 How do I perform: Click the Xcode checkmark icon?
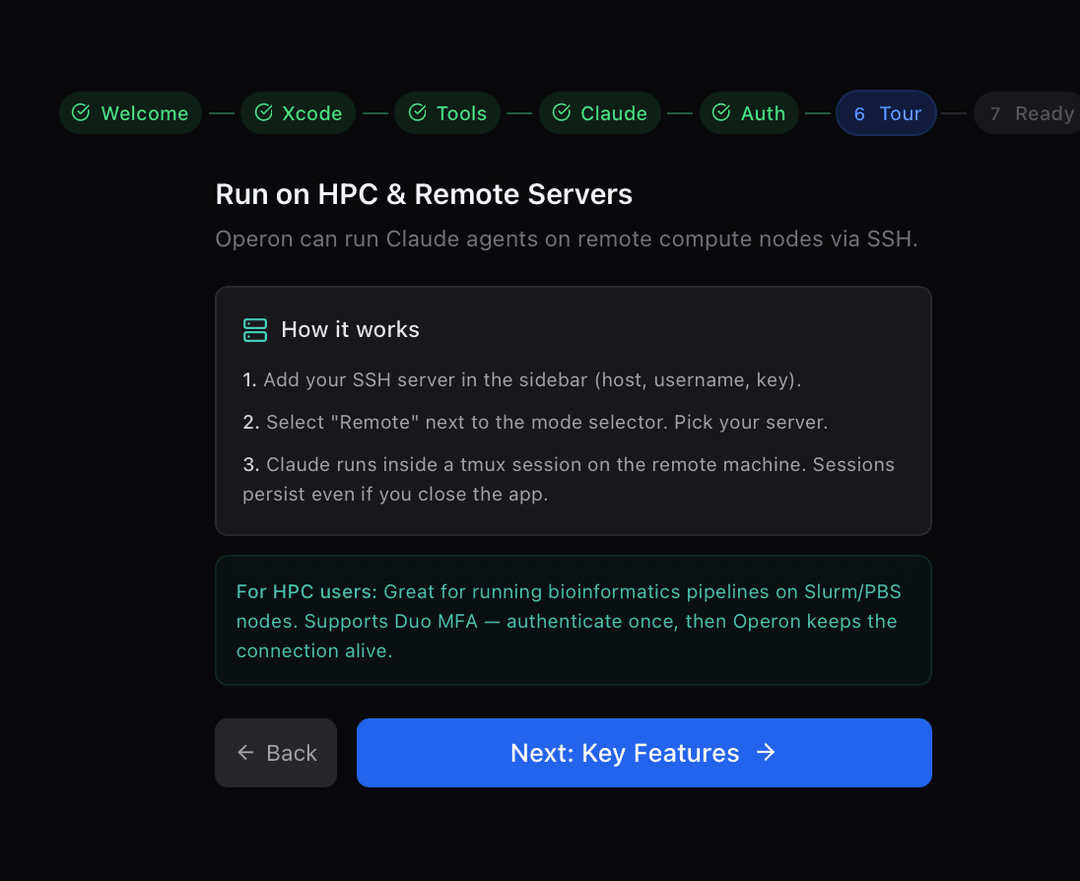coord(263,112)
